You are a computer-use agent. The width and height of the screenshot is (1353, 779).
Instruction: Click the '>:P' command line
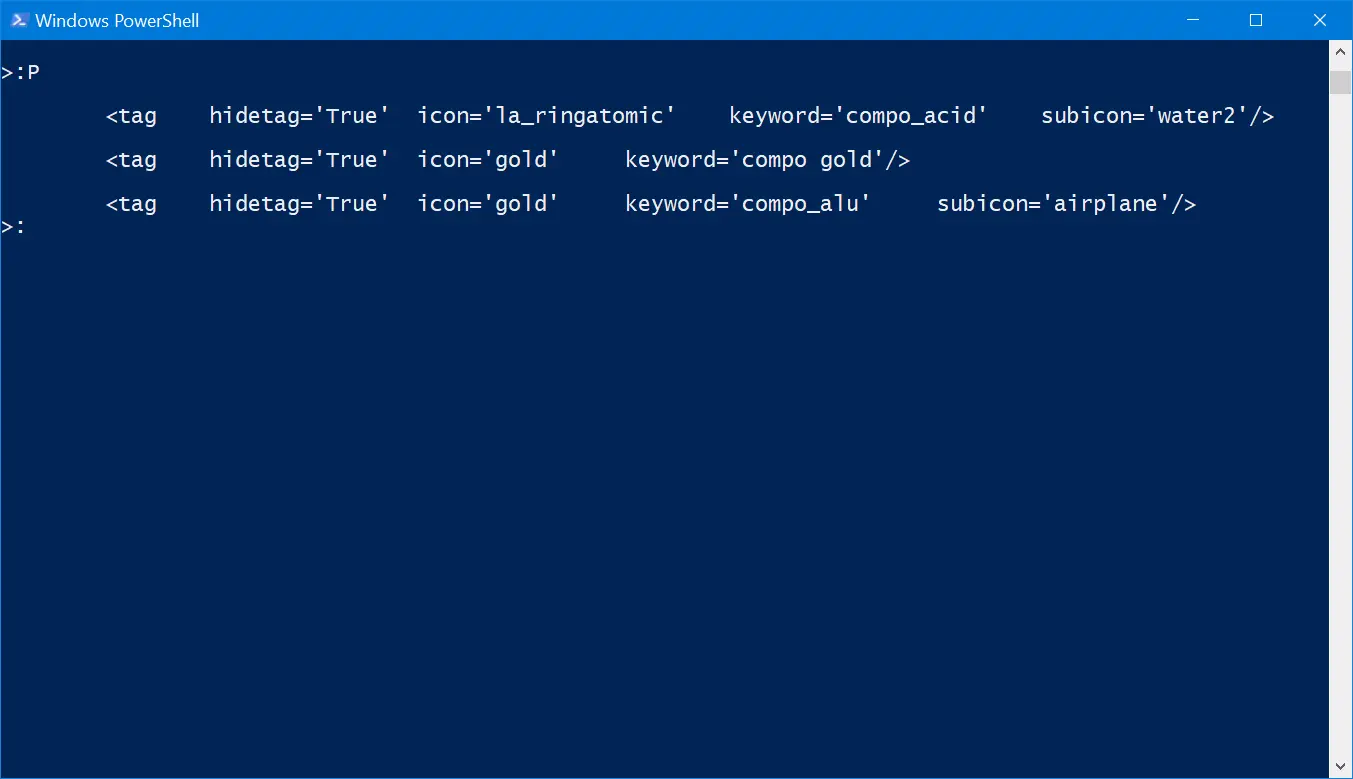(21, 72)
